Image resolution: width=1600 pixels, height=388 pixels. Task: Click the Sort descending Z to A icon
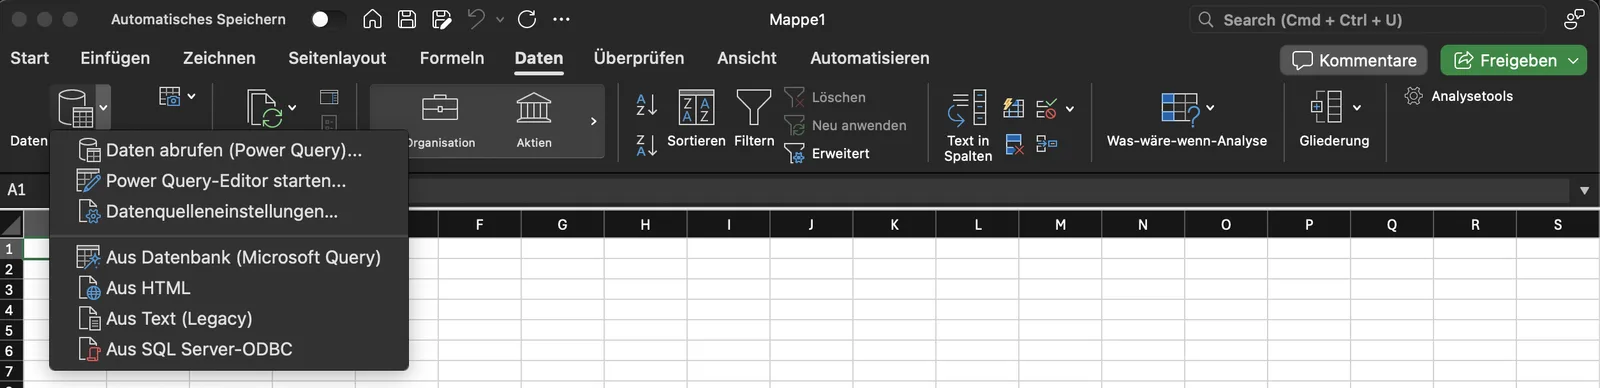(x=647, y=145)
